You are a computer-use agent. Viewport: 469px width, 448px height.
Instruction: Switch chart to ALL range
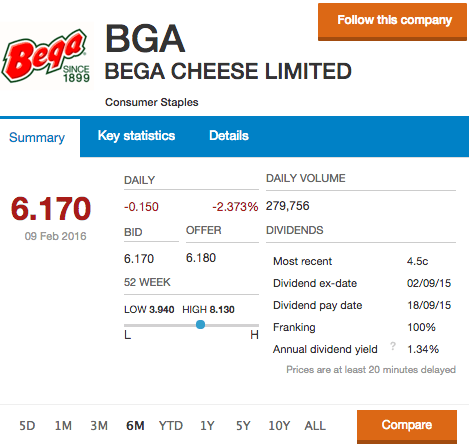coord(315,426)
